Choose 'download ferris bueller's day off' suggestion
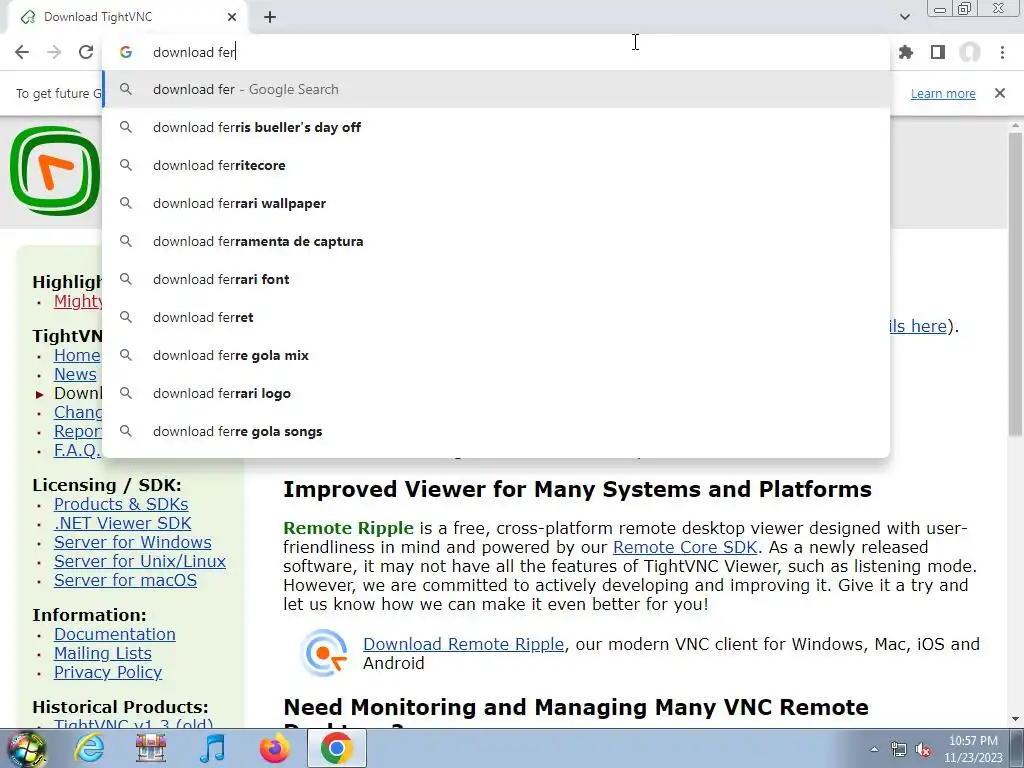The width and height of the screenshot is (1024, 768). pos(496,127)
